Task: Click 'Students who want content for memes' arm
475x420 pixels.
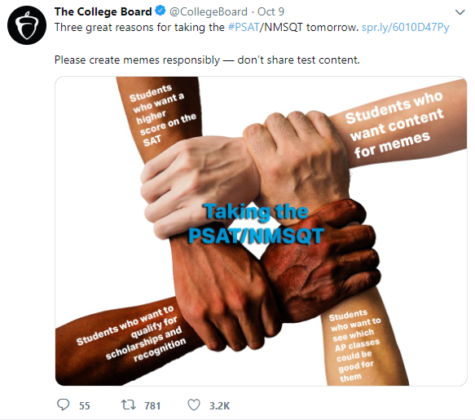Action: (395, 124)
